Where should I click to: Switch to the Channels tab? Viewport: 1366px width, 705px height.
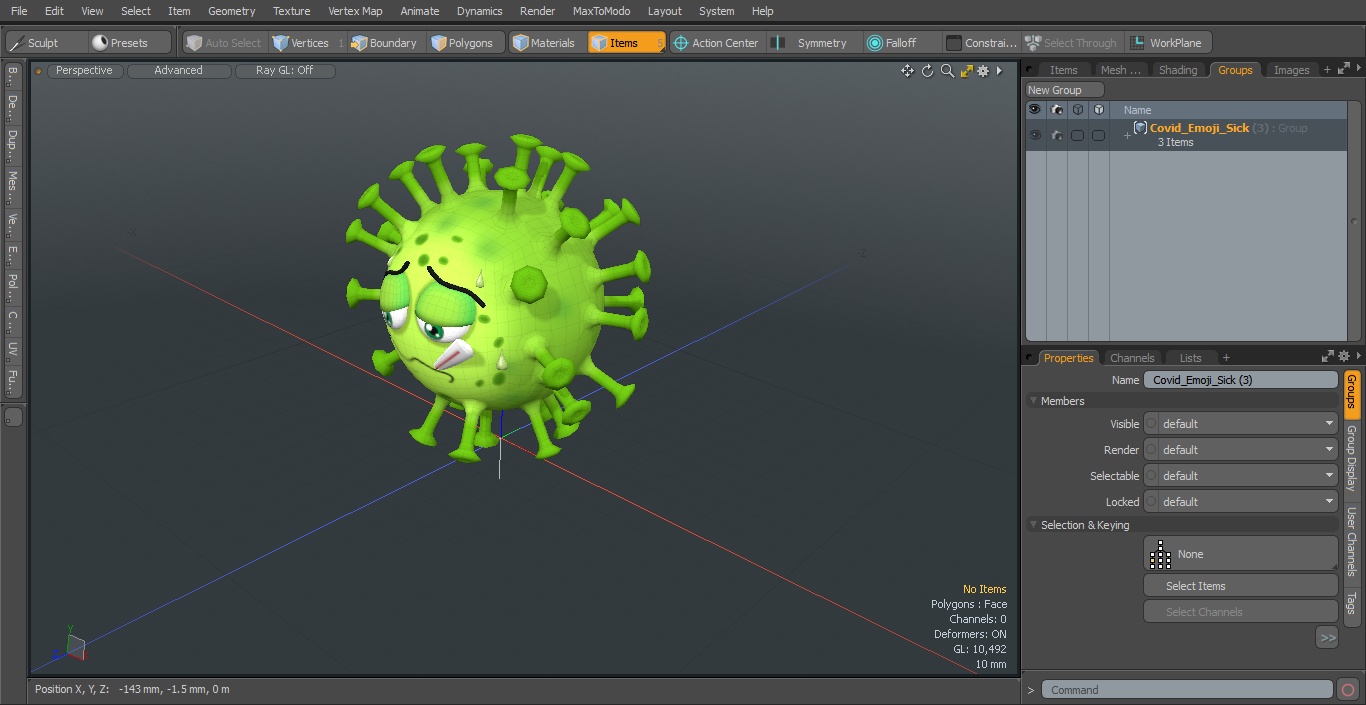[x=1132, y=358]
